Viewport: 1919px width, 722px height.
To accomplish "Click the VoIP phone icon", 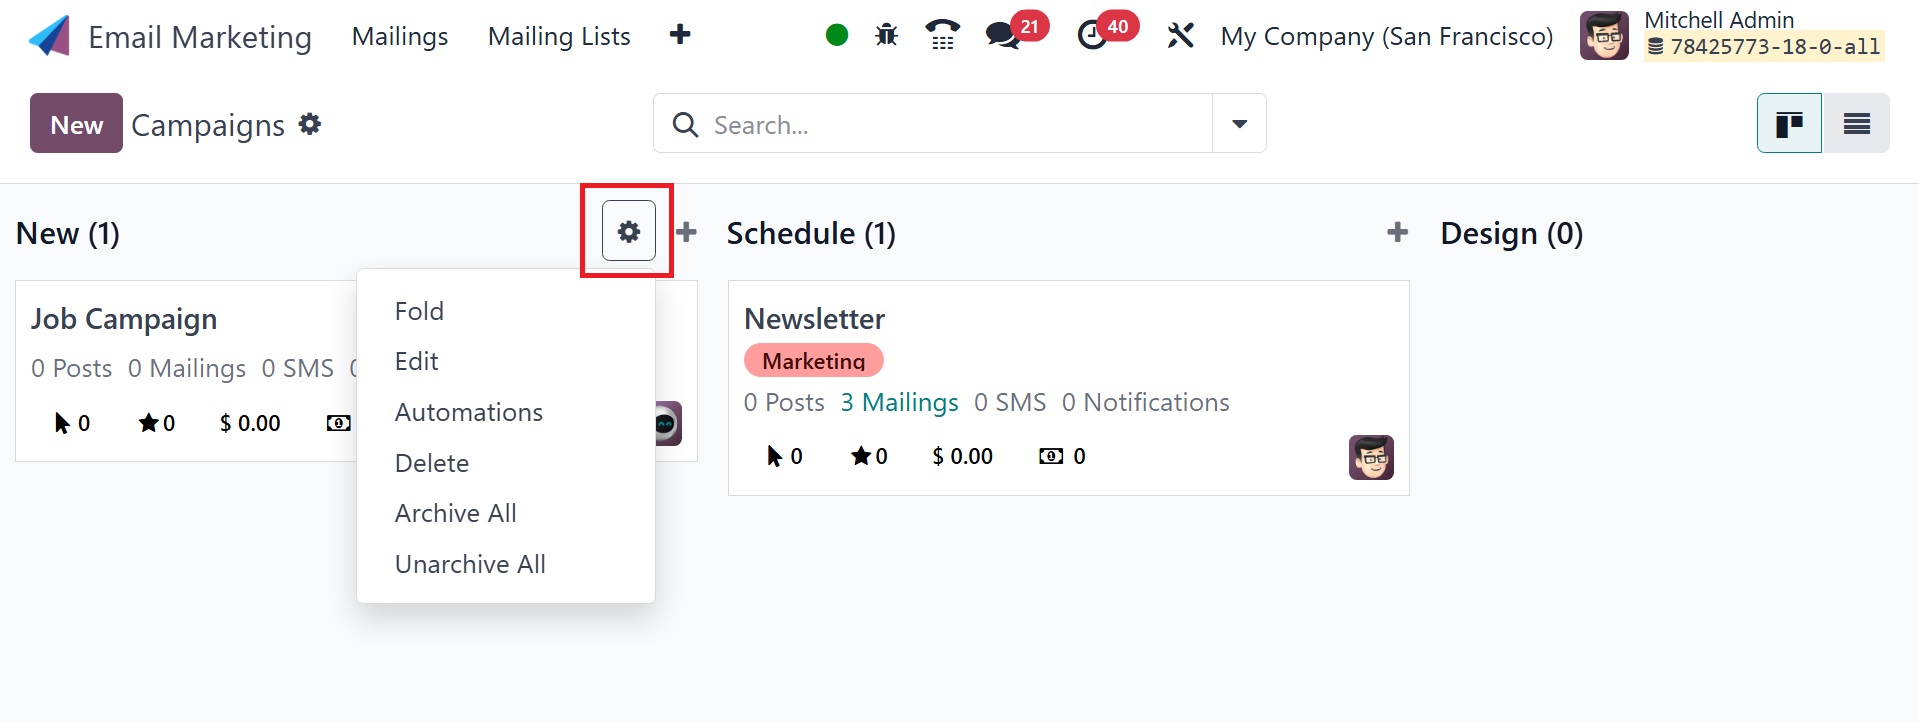I will point(942,36).
